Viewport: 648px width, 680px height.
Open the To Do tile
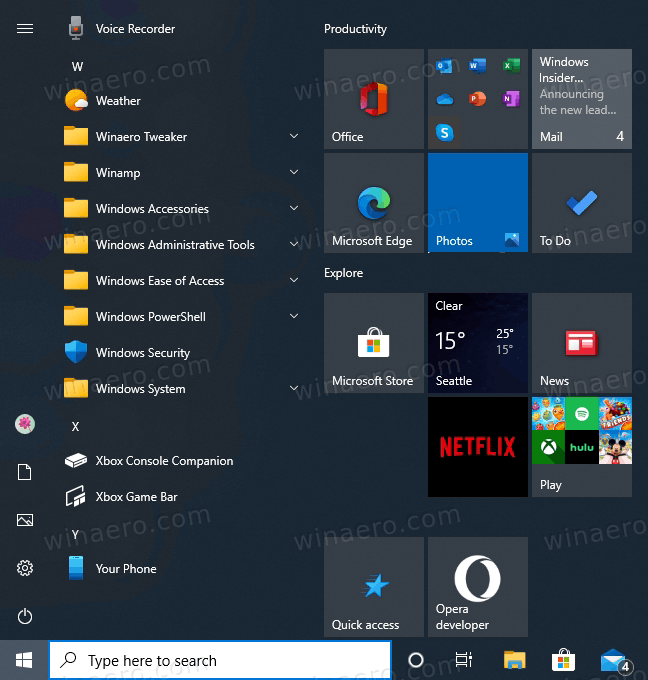(x=582, y=203)
